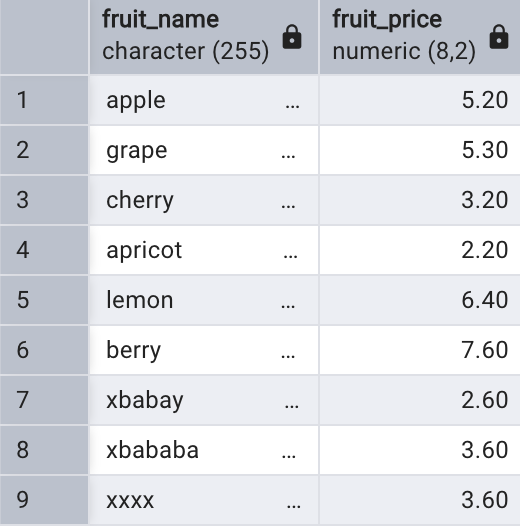Click the lock icon in fruit_name header
The width and height of the screenshot is (520, 526).
tap(292, 37)
